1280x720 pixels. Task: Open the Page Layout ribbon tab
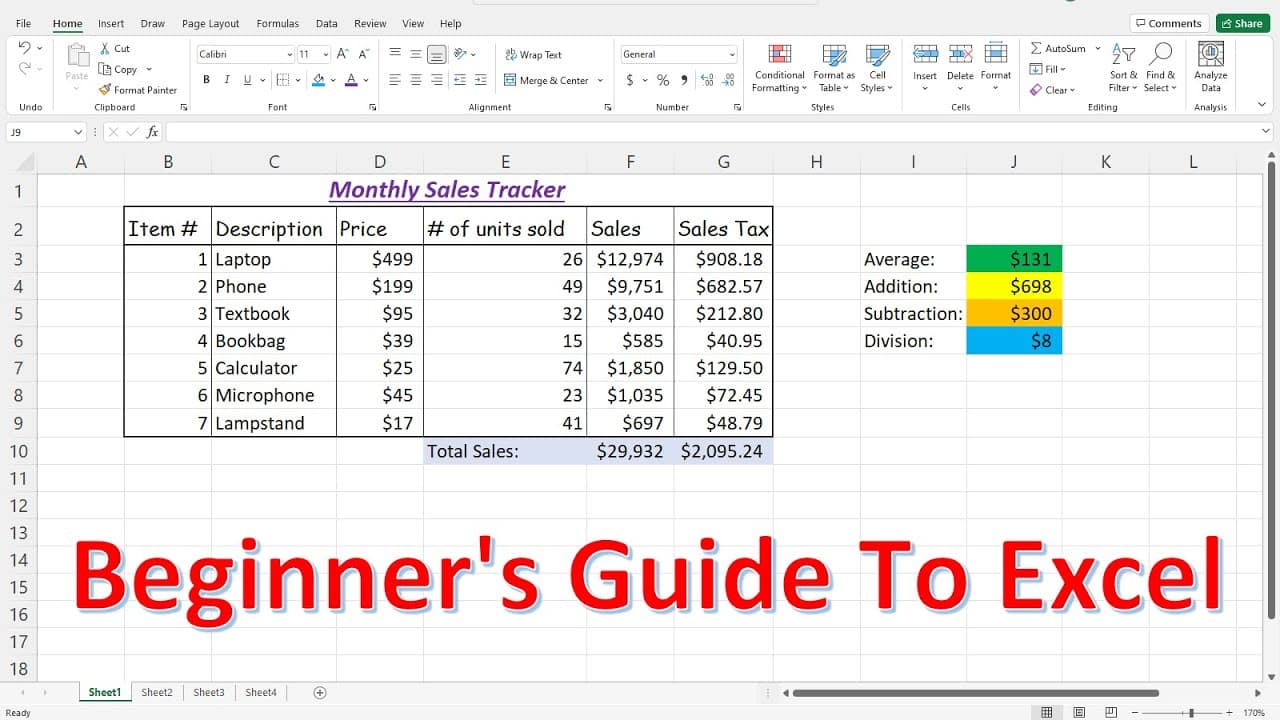coord(210,23)
